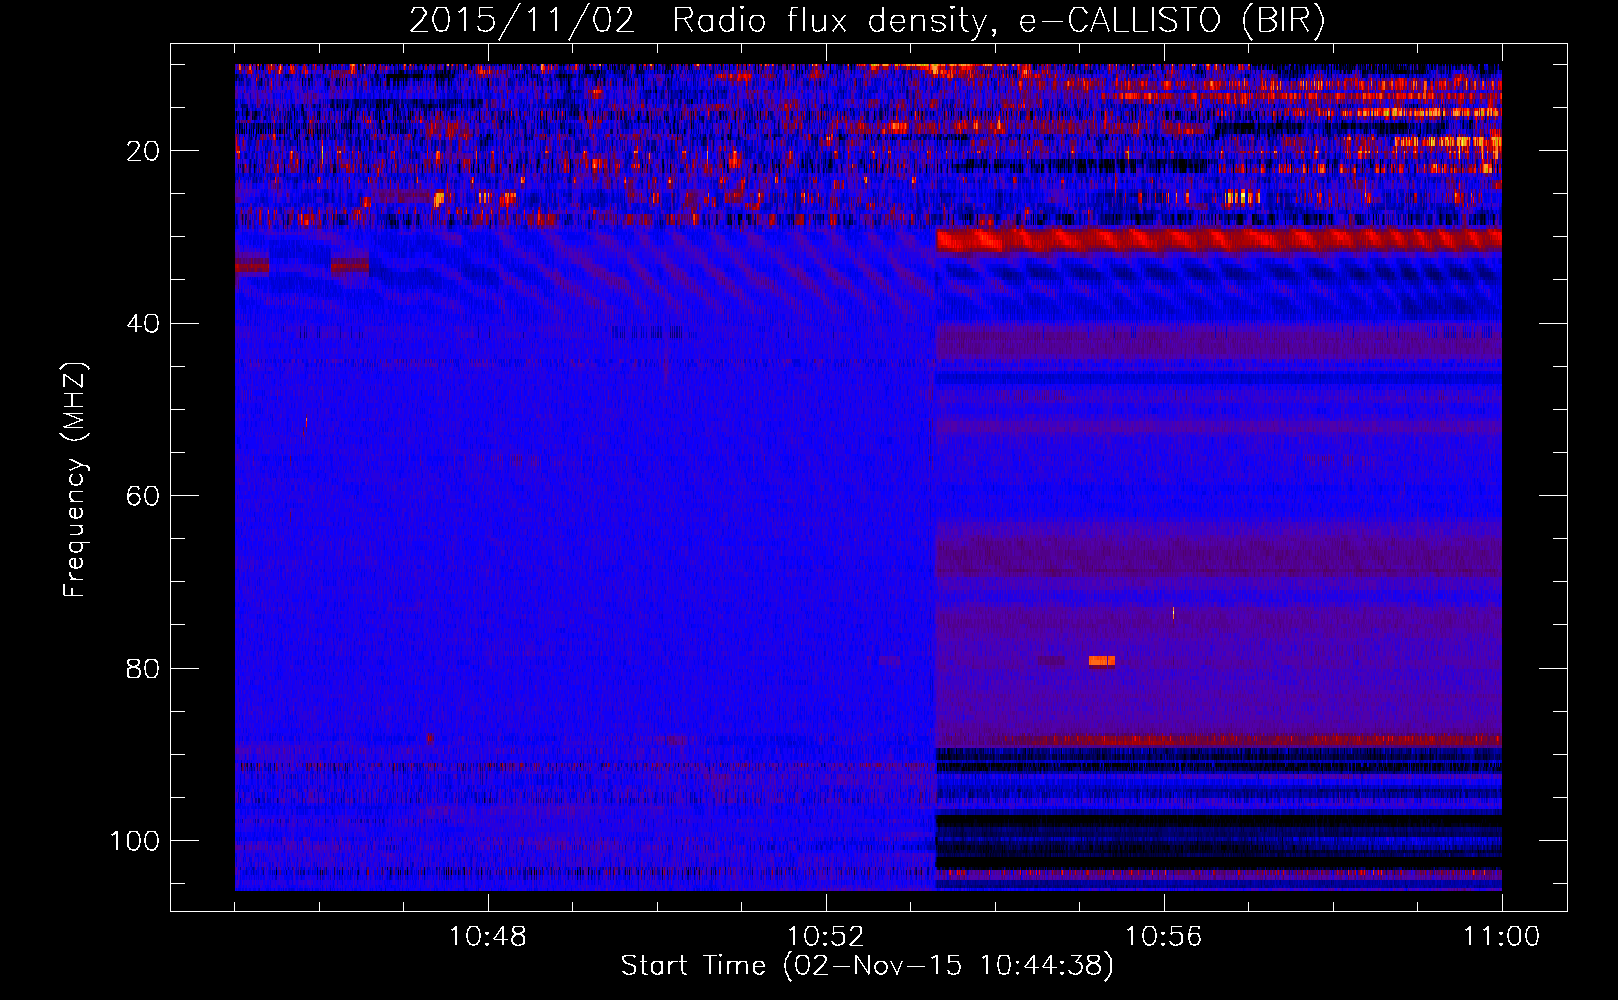This screenshot has width=1618, height=1000.
Task: Click the red block near 33 MHz at left edge
Action: click(x=252, y=265)
